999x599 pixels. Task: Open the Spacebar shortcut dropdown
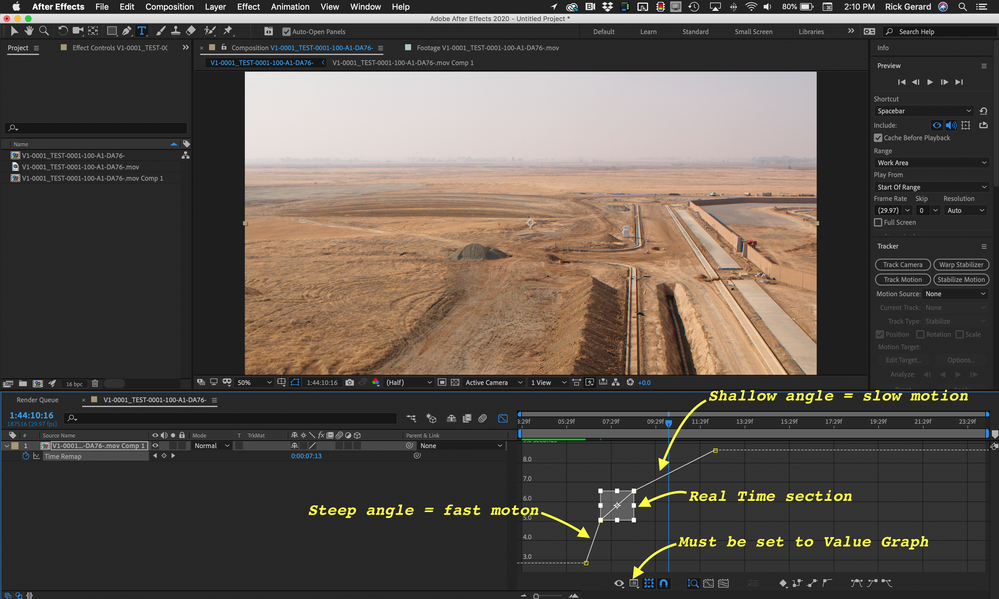(924, 111)
